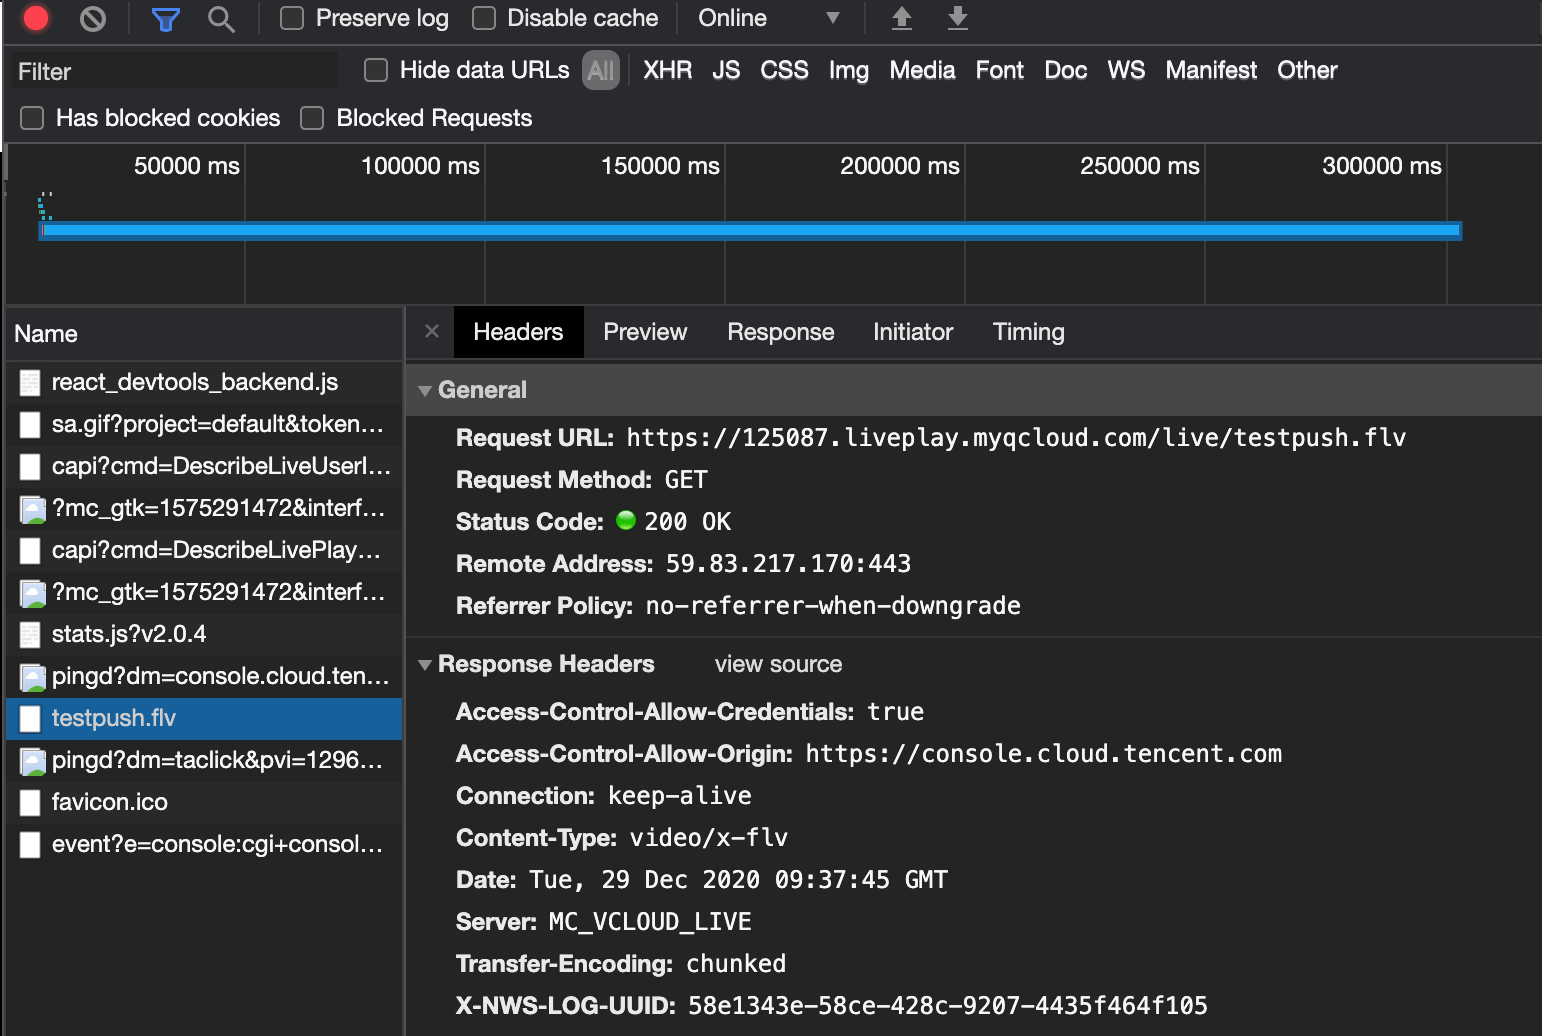Screen dimensions: 1542x1036
Task: Clear the network log
Action: point(93,18)
